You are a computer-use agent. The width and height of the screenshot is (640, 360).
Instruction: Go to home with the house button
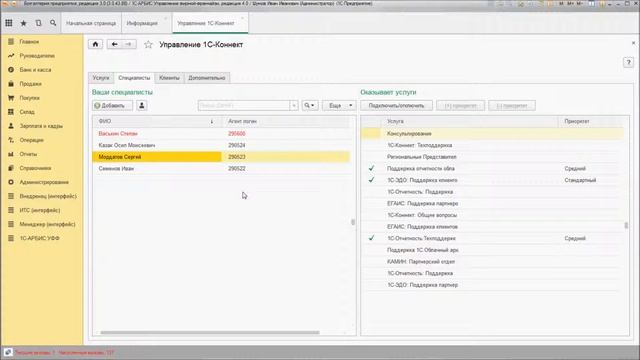click(96, 44)
